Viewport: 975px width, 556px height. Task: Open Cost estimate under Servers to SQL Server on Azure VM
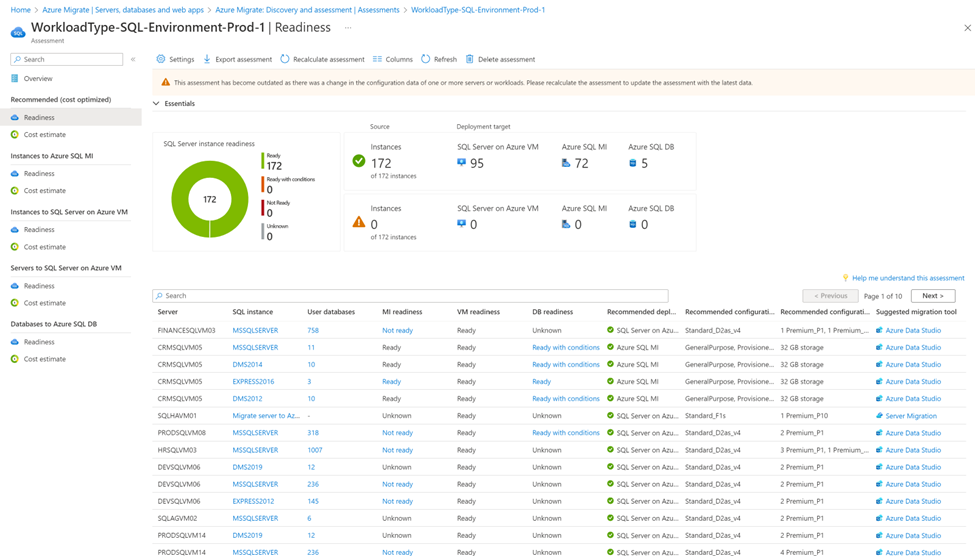pos(45,303)
